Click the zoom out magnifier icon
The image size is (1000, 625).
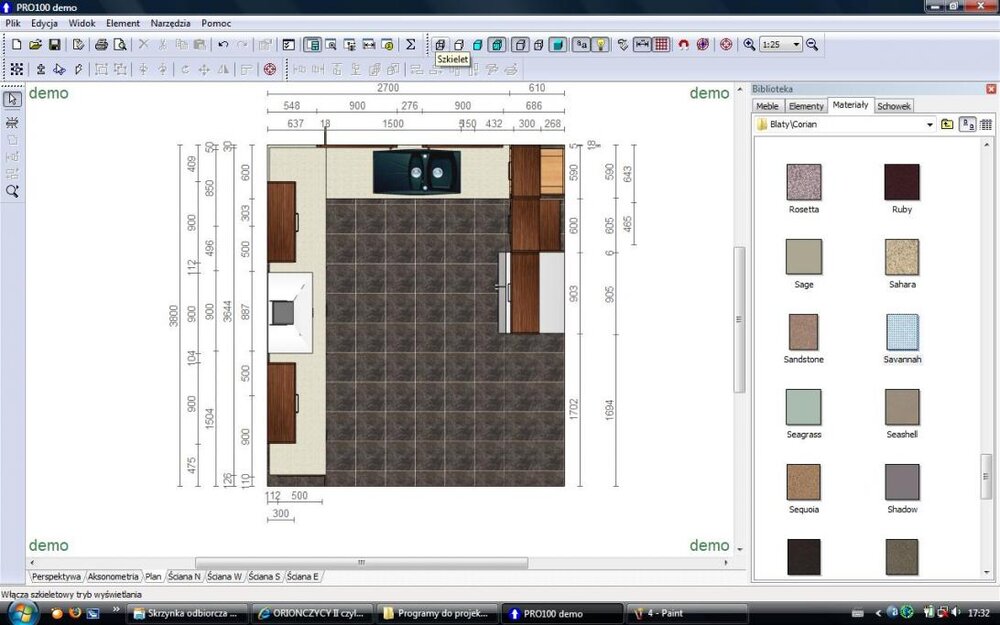tap(812, 45)
